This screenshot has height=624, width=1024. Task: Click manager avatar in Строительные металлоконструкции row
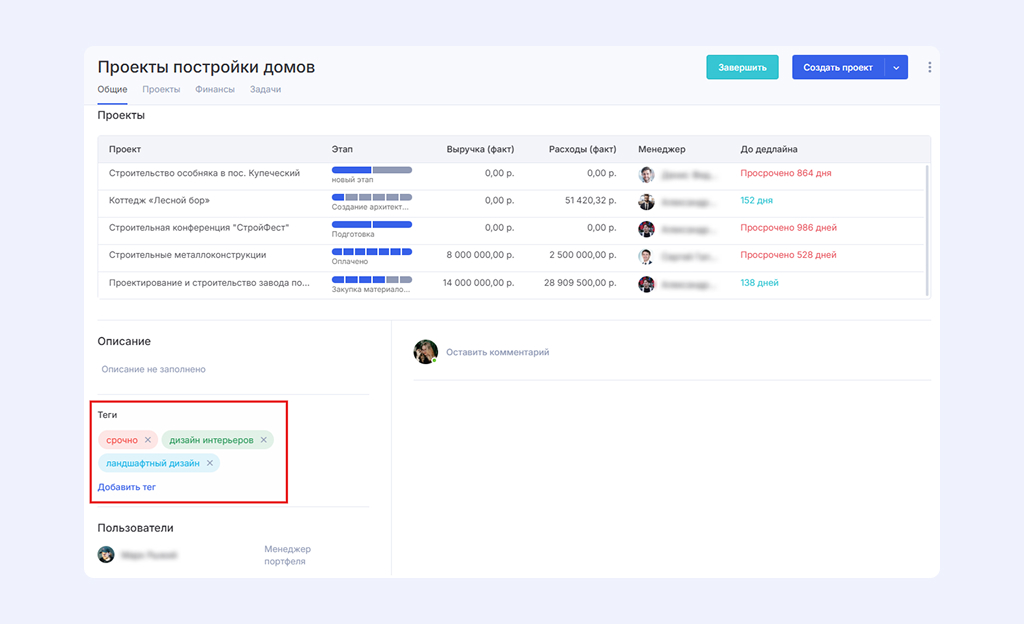pyautogui.click(x=646, y=256)
